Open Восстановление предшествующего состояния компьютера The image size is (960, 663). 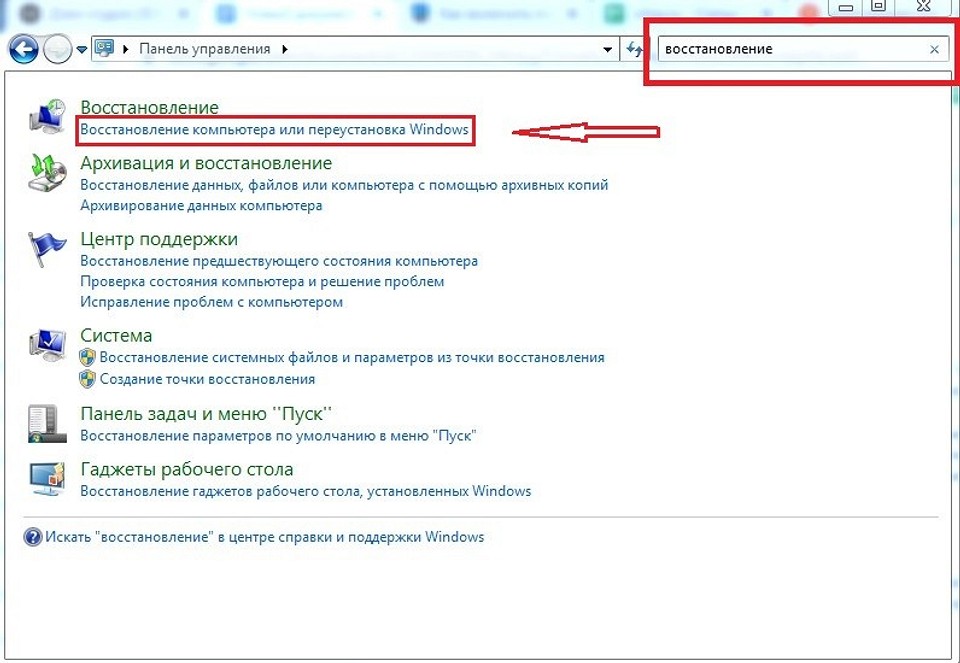point(279,261)
